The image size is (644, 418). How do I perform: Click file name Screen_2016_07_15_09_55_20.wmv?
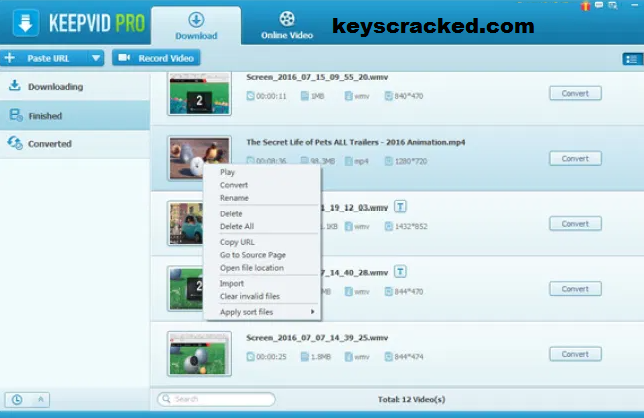point(317,77)
